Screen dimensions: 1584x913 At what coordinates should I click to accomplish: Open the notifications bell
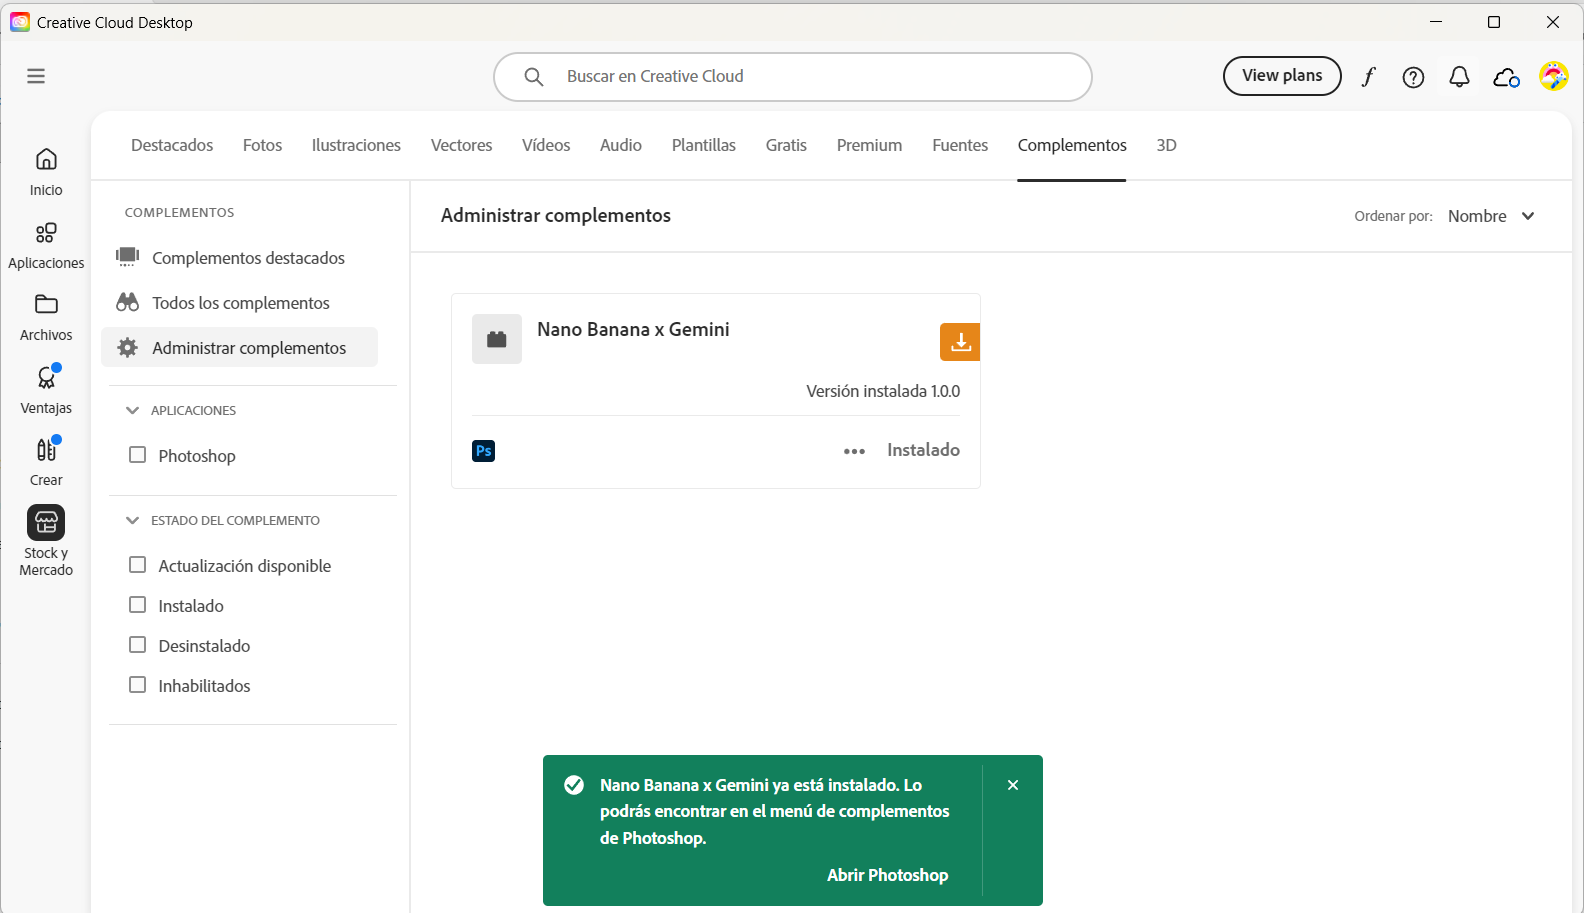[x=1459, y=77]
